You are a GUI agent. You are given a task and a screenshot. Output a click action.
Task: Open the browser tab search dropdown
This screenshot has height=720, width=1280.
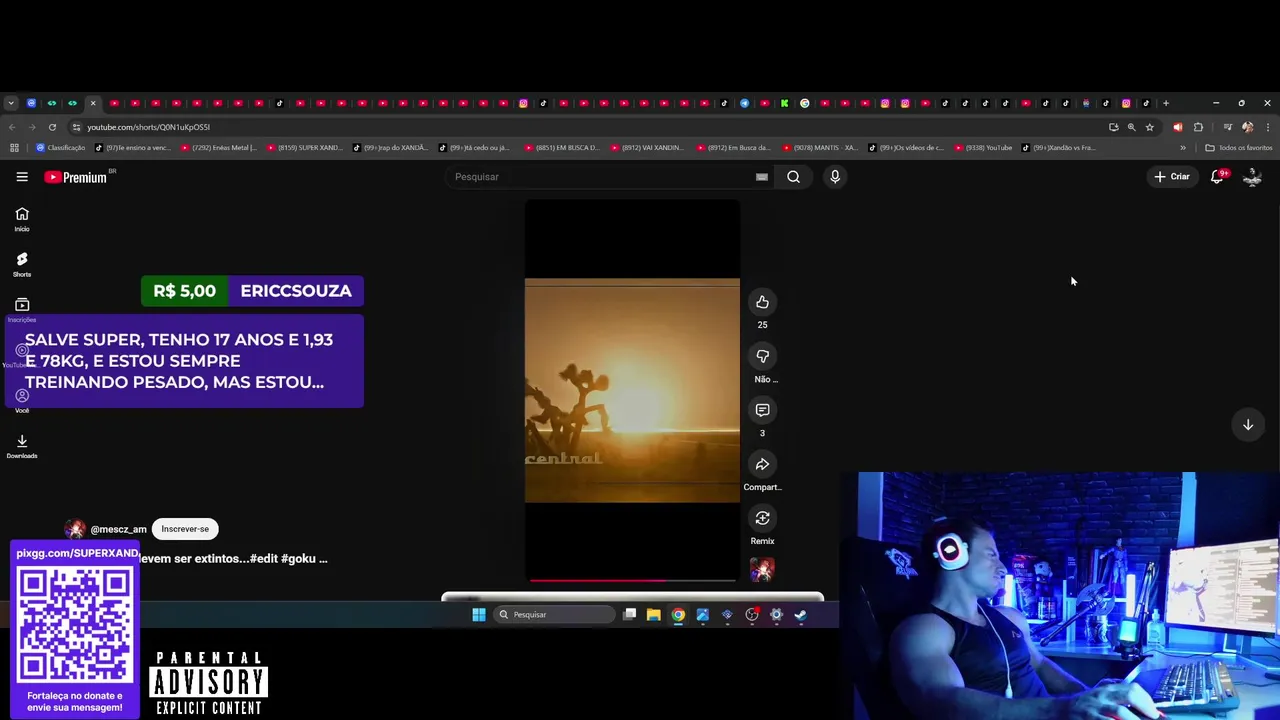point(11,103)
